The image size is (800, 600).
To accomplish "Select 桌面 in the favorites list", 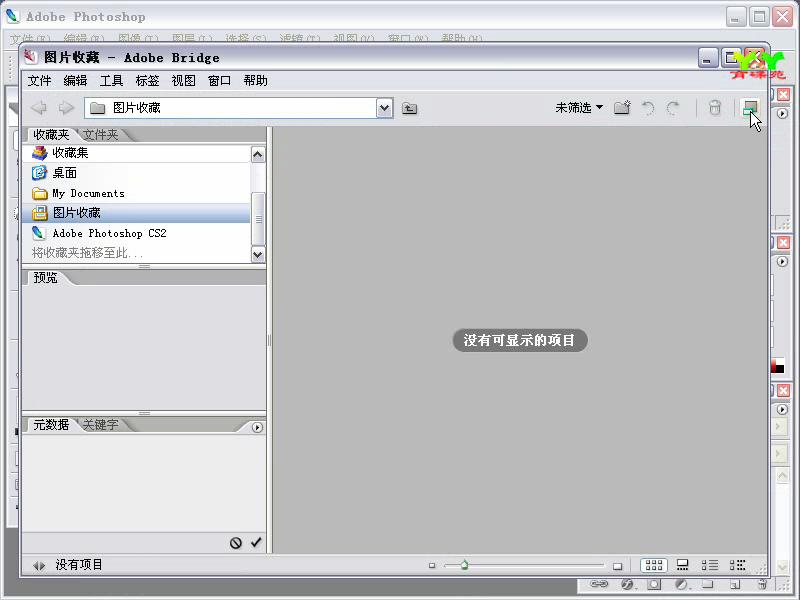I will [x=136, y=173].
